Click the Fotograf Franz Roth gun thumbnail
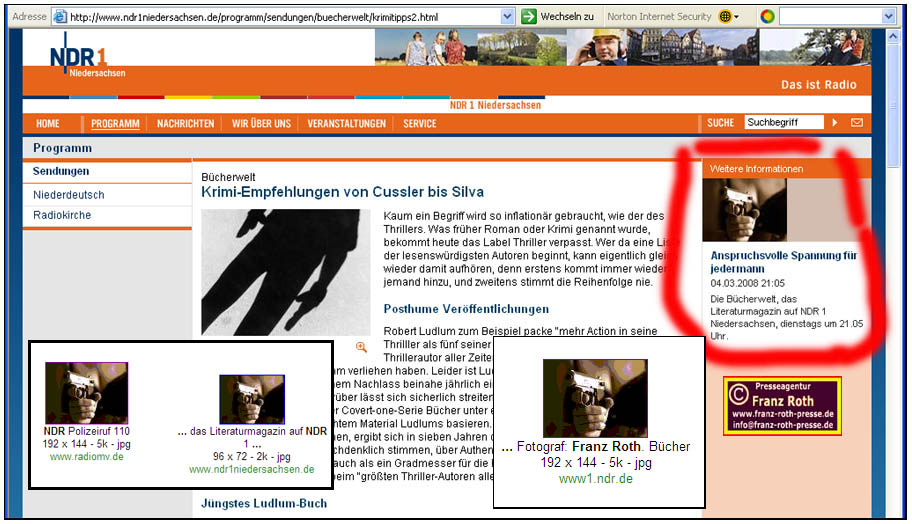This screenshot has width=912, height=524. tap(595, 398)
